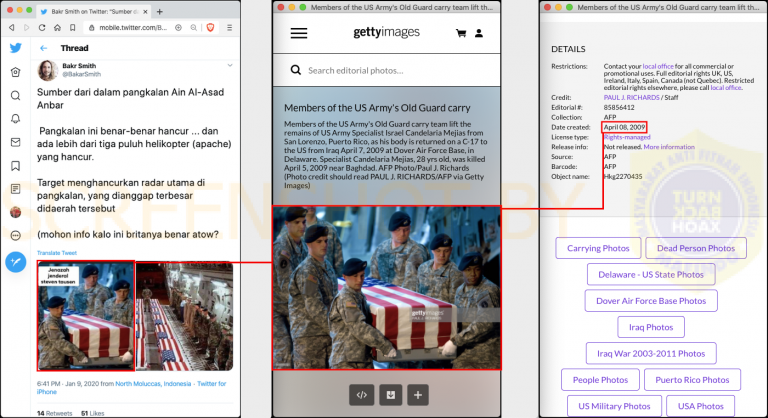Image resolution: width=768 pixels, height=418 pixels.
Task: Select the Bakr Smith on Twitter tab
Action: pos(93,11)
